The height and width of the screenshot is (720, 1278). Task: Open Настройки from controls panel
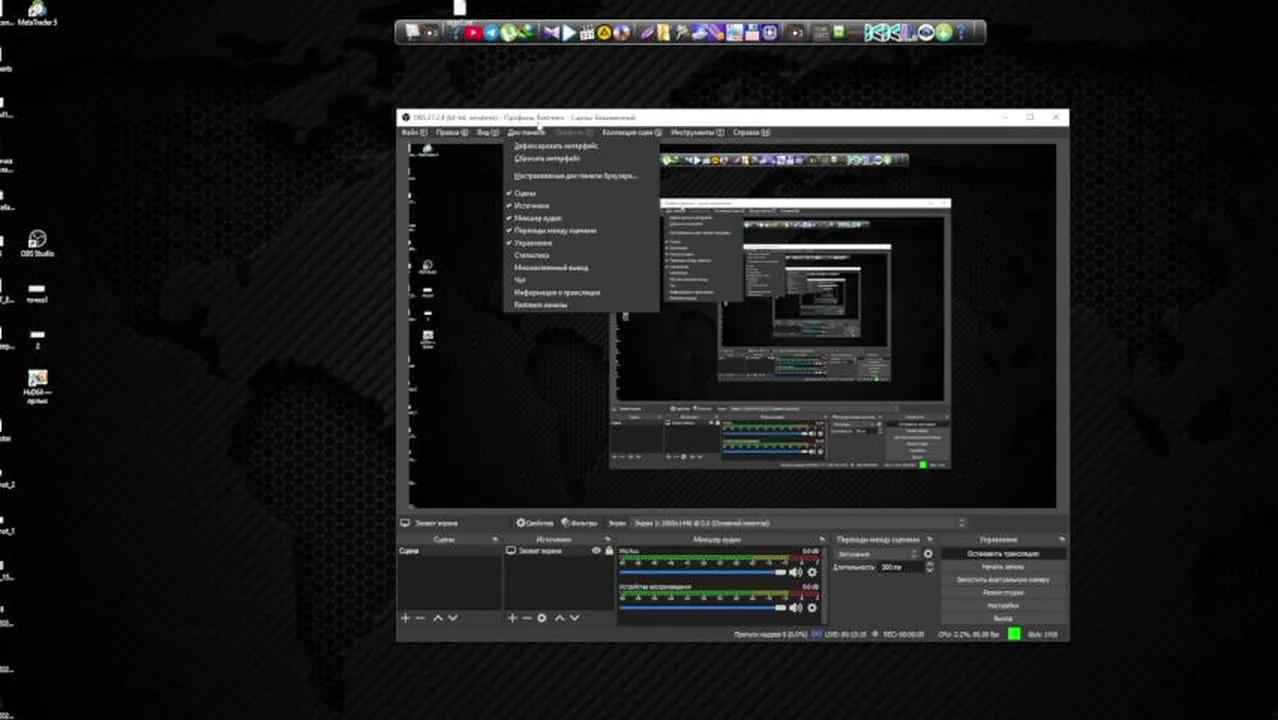pos(1003,605)
